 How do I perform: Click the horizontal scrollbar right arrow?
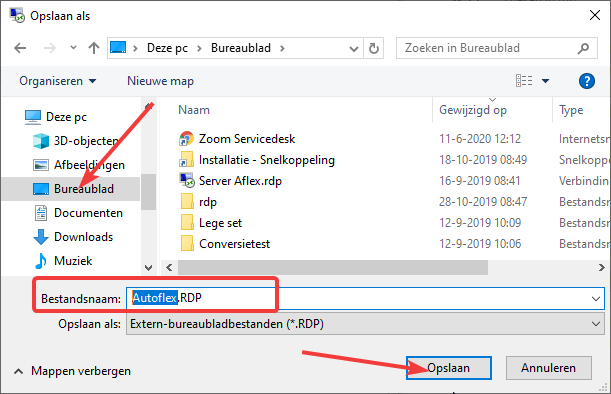click(x=601, y=268)
